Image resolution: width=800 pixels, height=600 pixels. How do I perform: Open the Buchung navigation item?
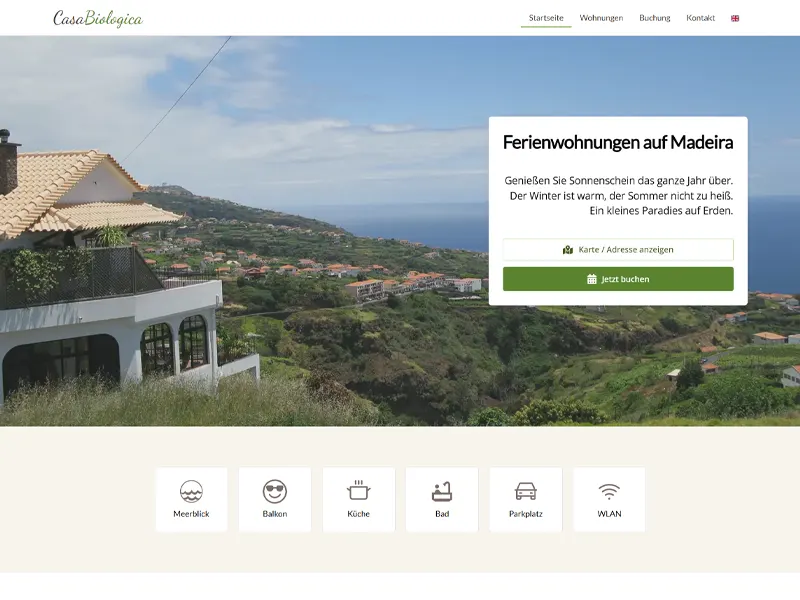tap(655, 18)
